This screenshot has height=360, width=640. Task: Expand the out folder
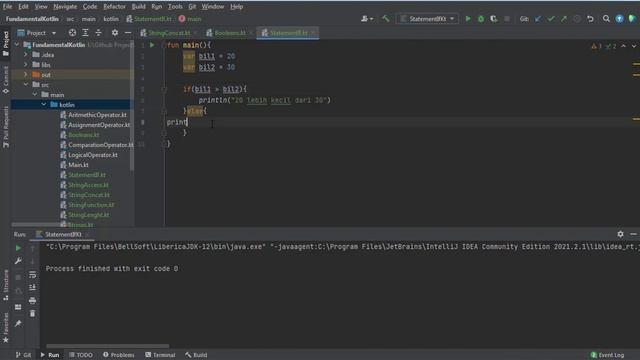[x=26, y=75]
